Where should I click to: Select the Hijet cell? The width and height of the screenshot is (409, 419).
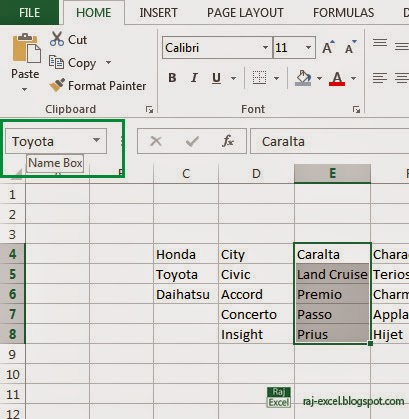(390, 334)
